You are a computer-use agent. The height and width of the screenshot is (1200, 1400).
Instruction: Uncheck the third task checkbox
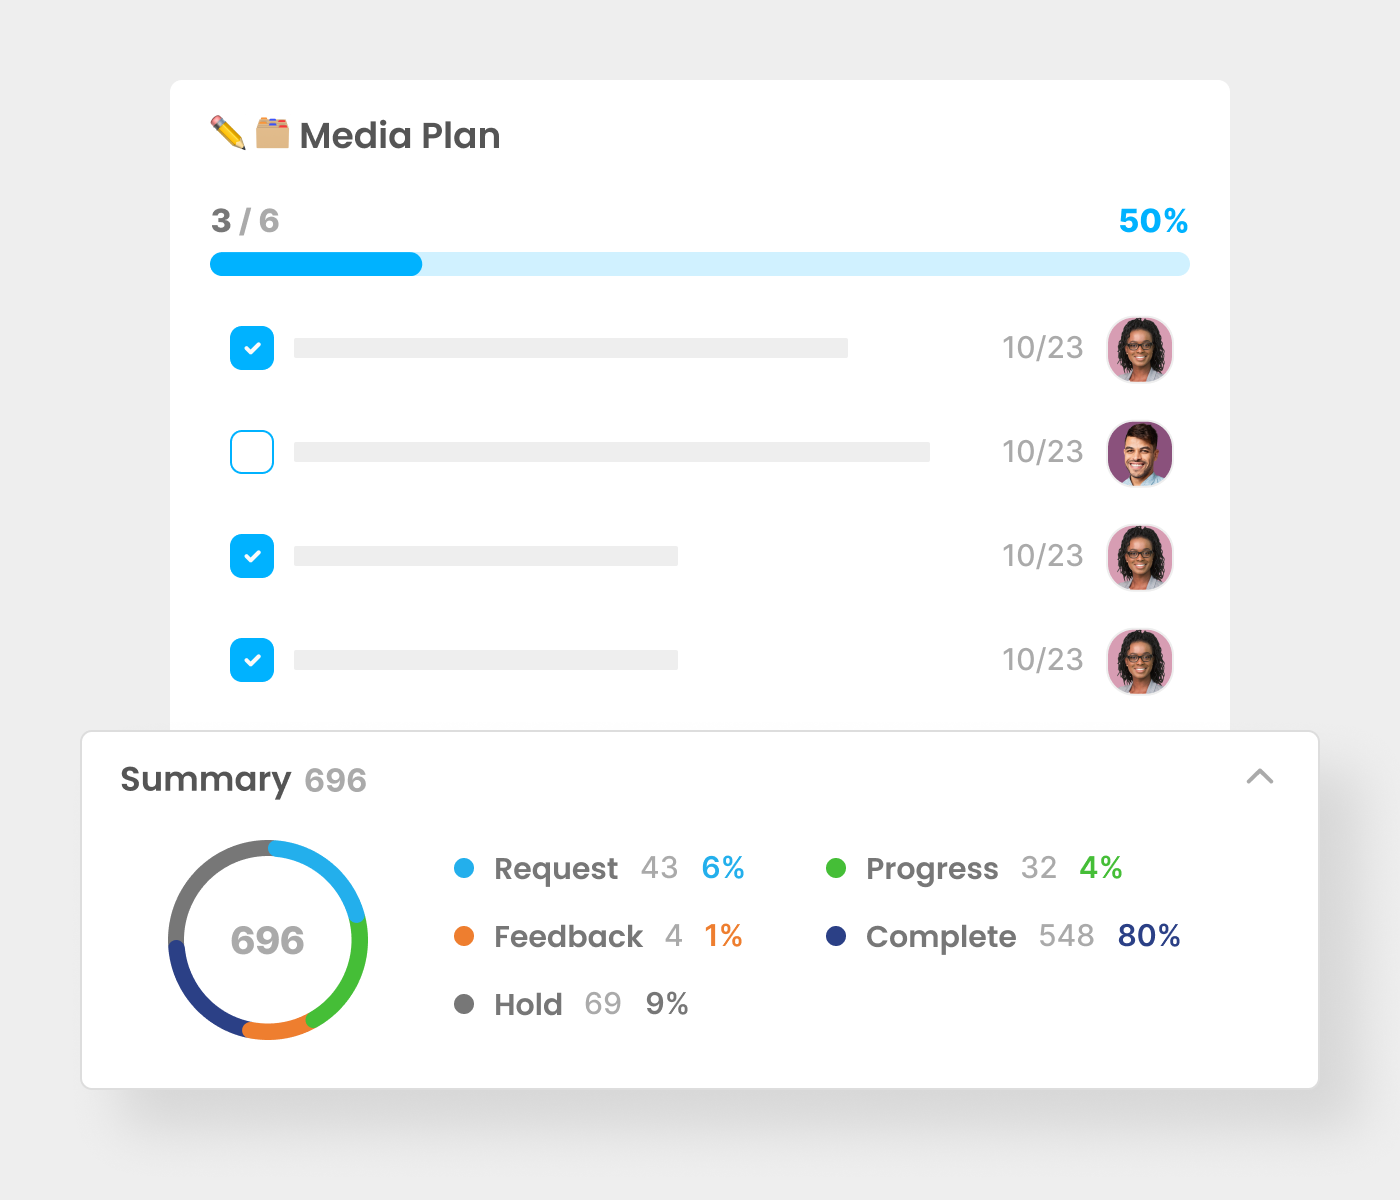coord(252,556)
